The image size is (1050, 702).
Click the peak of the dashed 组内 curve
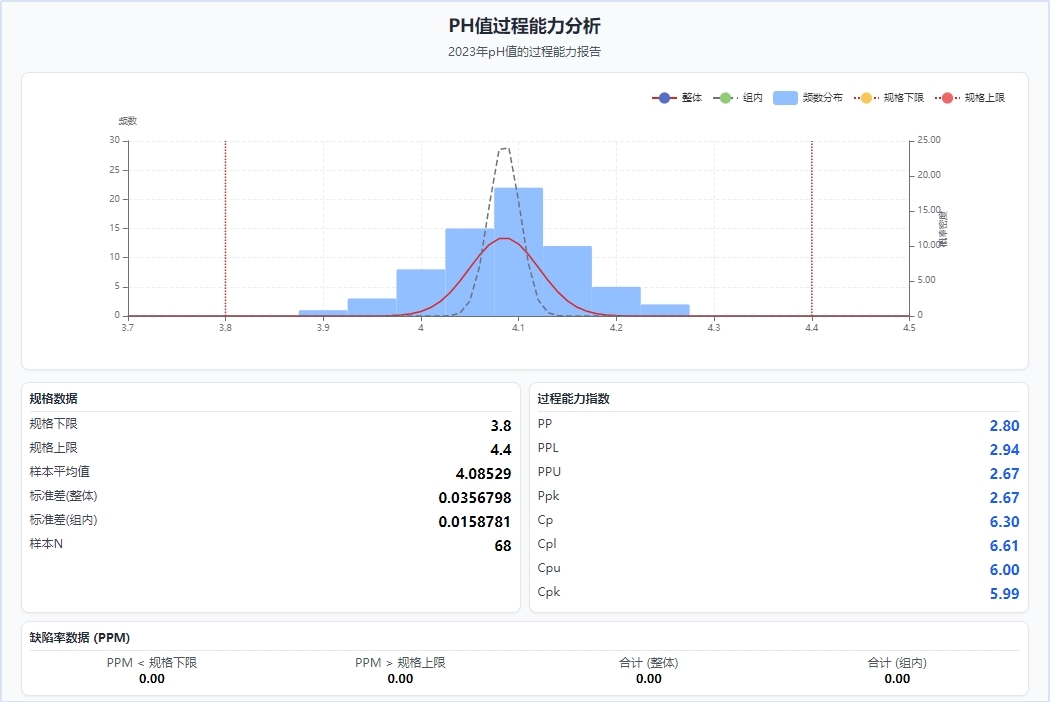pos(505,148)
